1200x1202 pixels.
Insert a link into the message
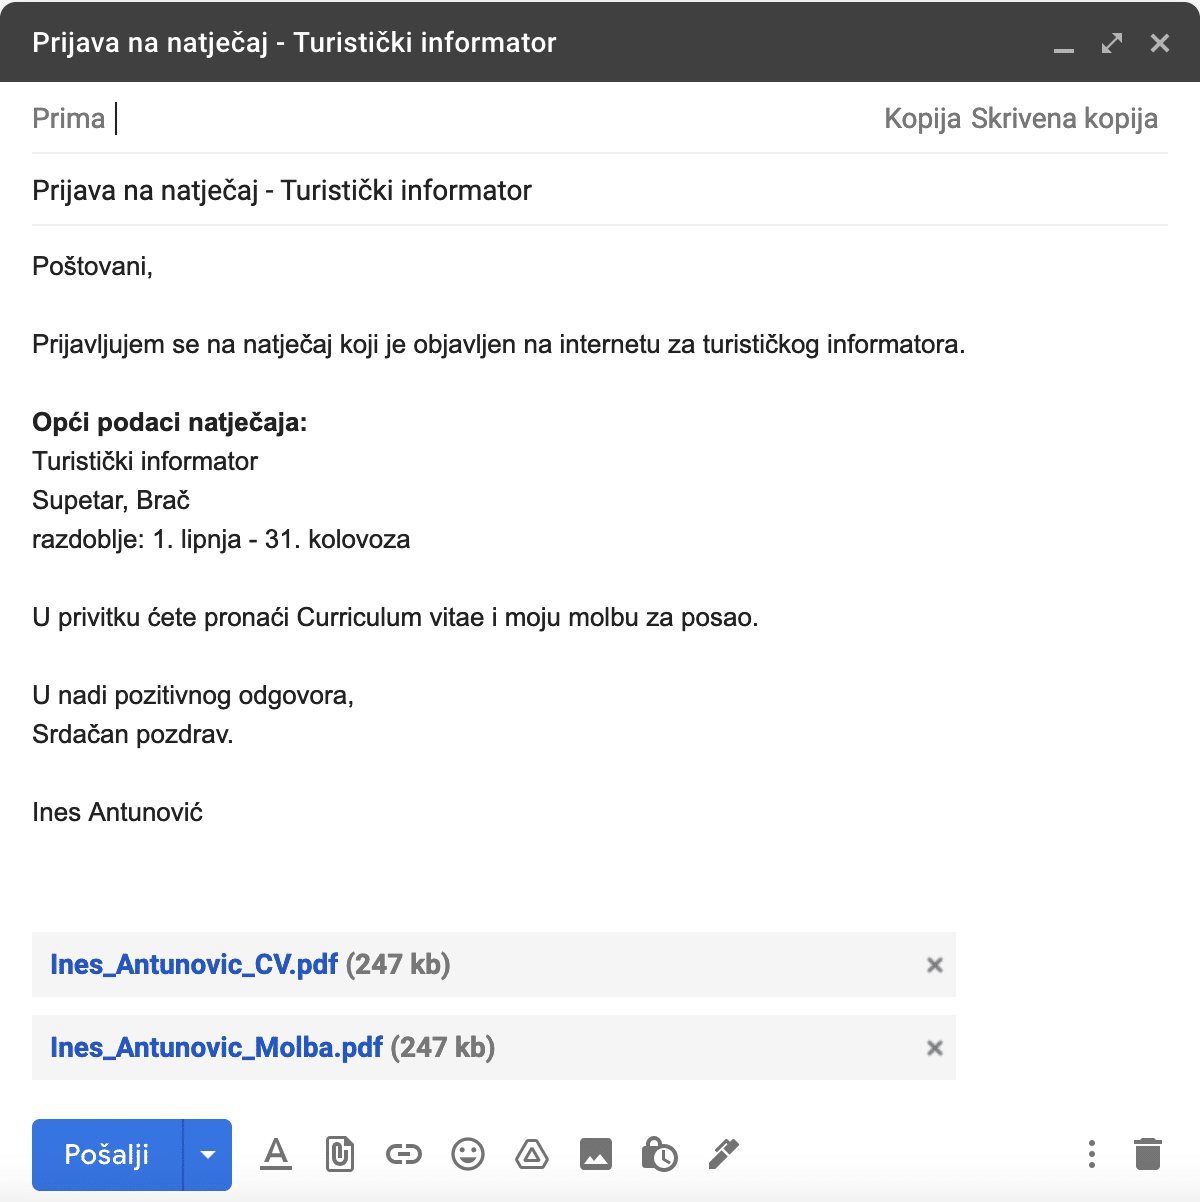[404, 1154]
